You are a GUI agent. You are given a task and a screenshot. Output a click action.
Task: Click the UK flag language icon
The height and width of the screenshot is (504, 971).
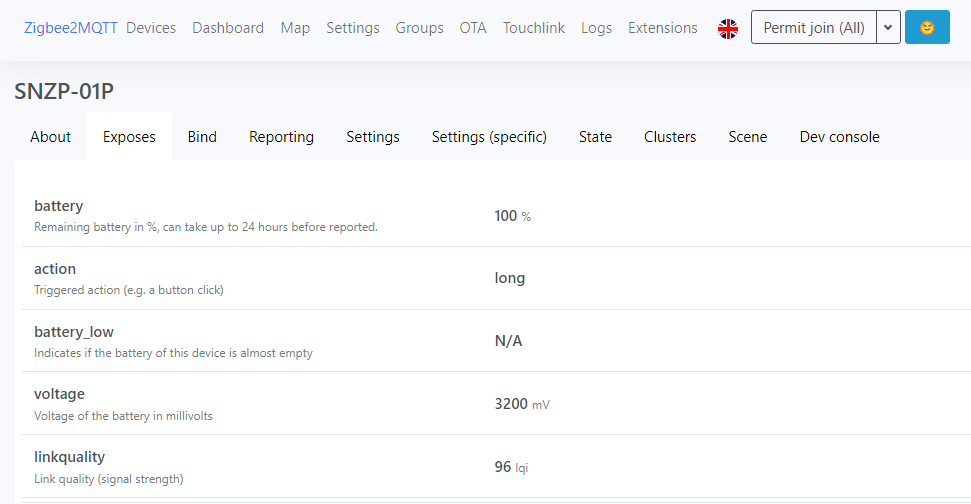728,28
